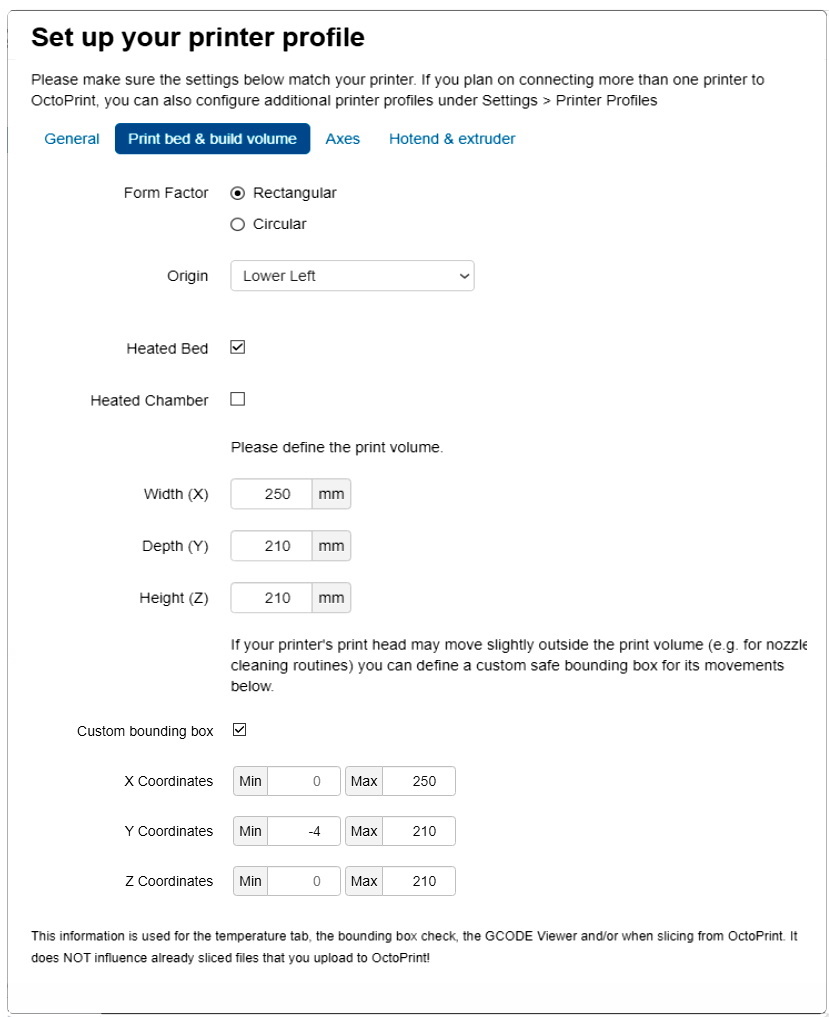The width and height of the screenshot is (829, 1017).
Task: Focus the X Coordinates Max field
Action: (x=418, y=781)
